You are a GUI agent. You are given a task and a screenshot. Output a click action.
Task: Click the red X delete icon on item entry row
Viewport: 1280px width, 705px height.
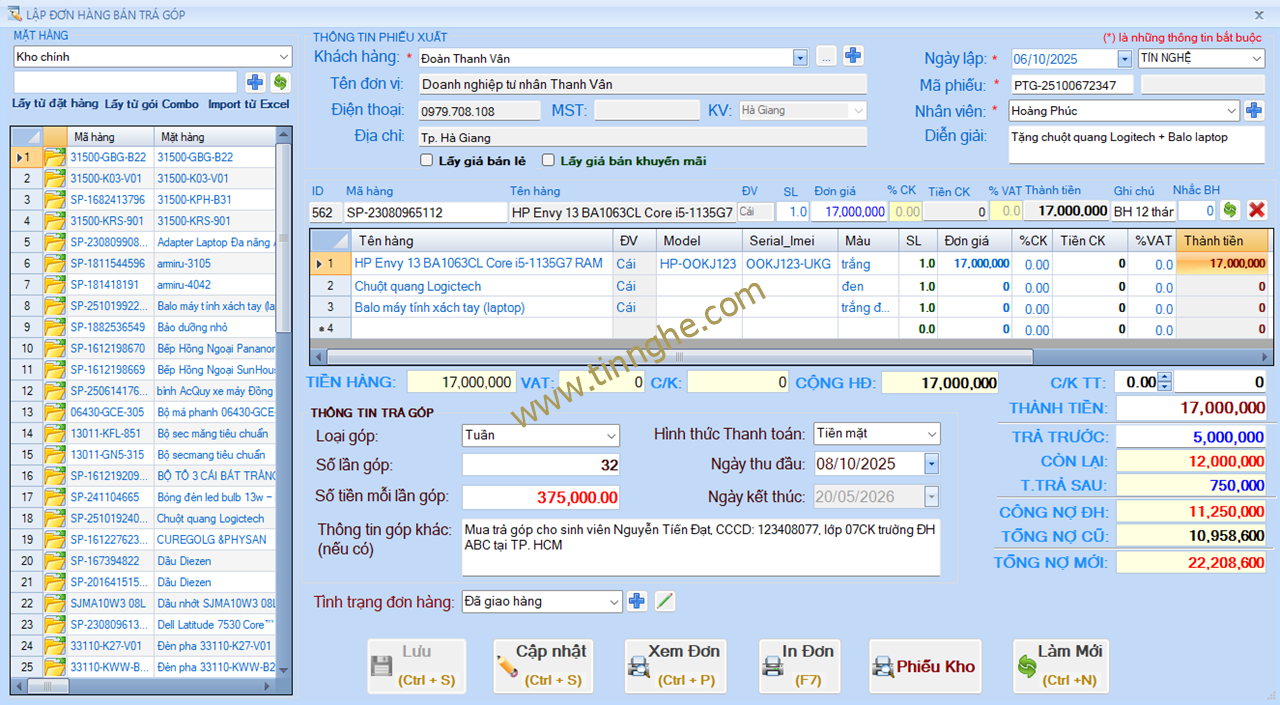(1257, 210)
